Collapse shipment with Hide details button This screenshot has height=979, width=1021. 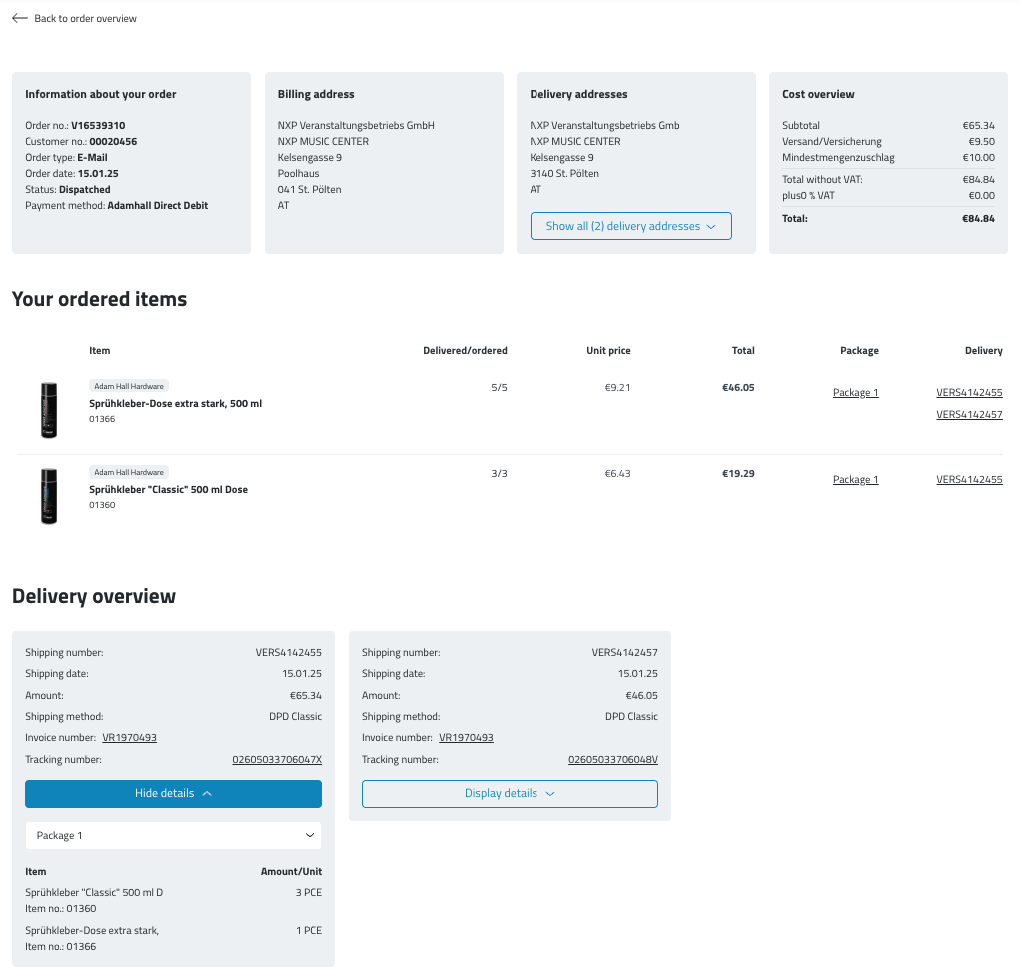pos(173,793)
